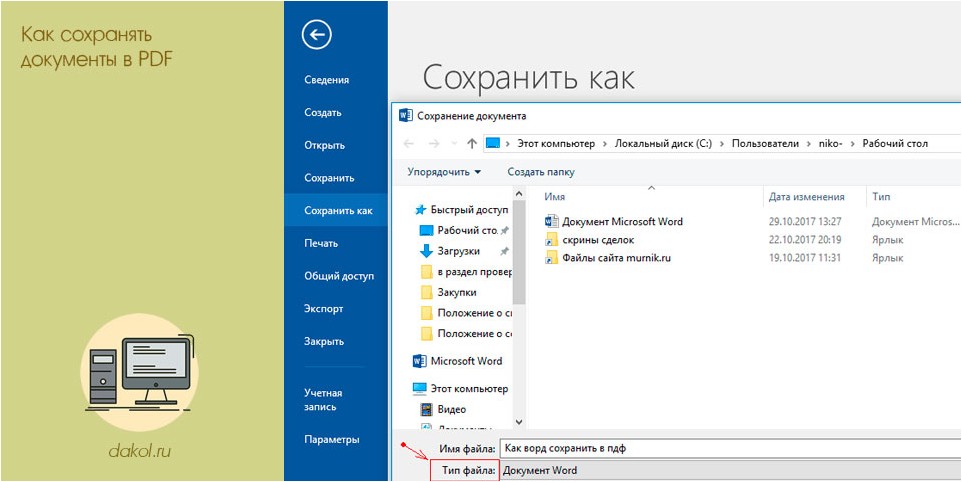Screen dimensions: 962x482
Task: Choose Сохранить in the backstage menu
Action: click(329, 178)
